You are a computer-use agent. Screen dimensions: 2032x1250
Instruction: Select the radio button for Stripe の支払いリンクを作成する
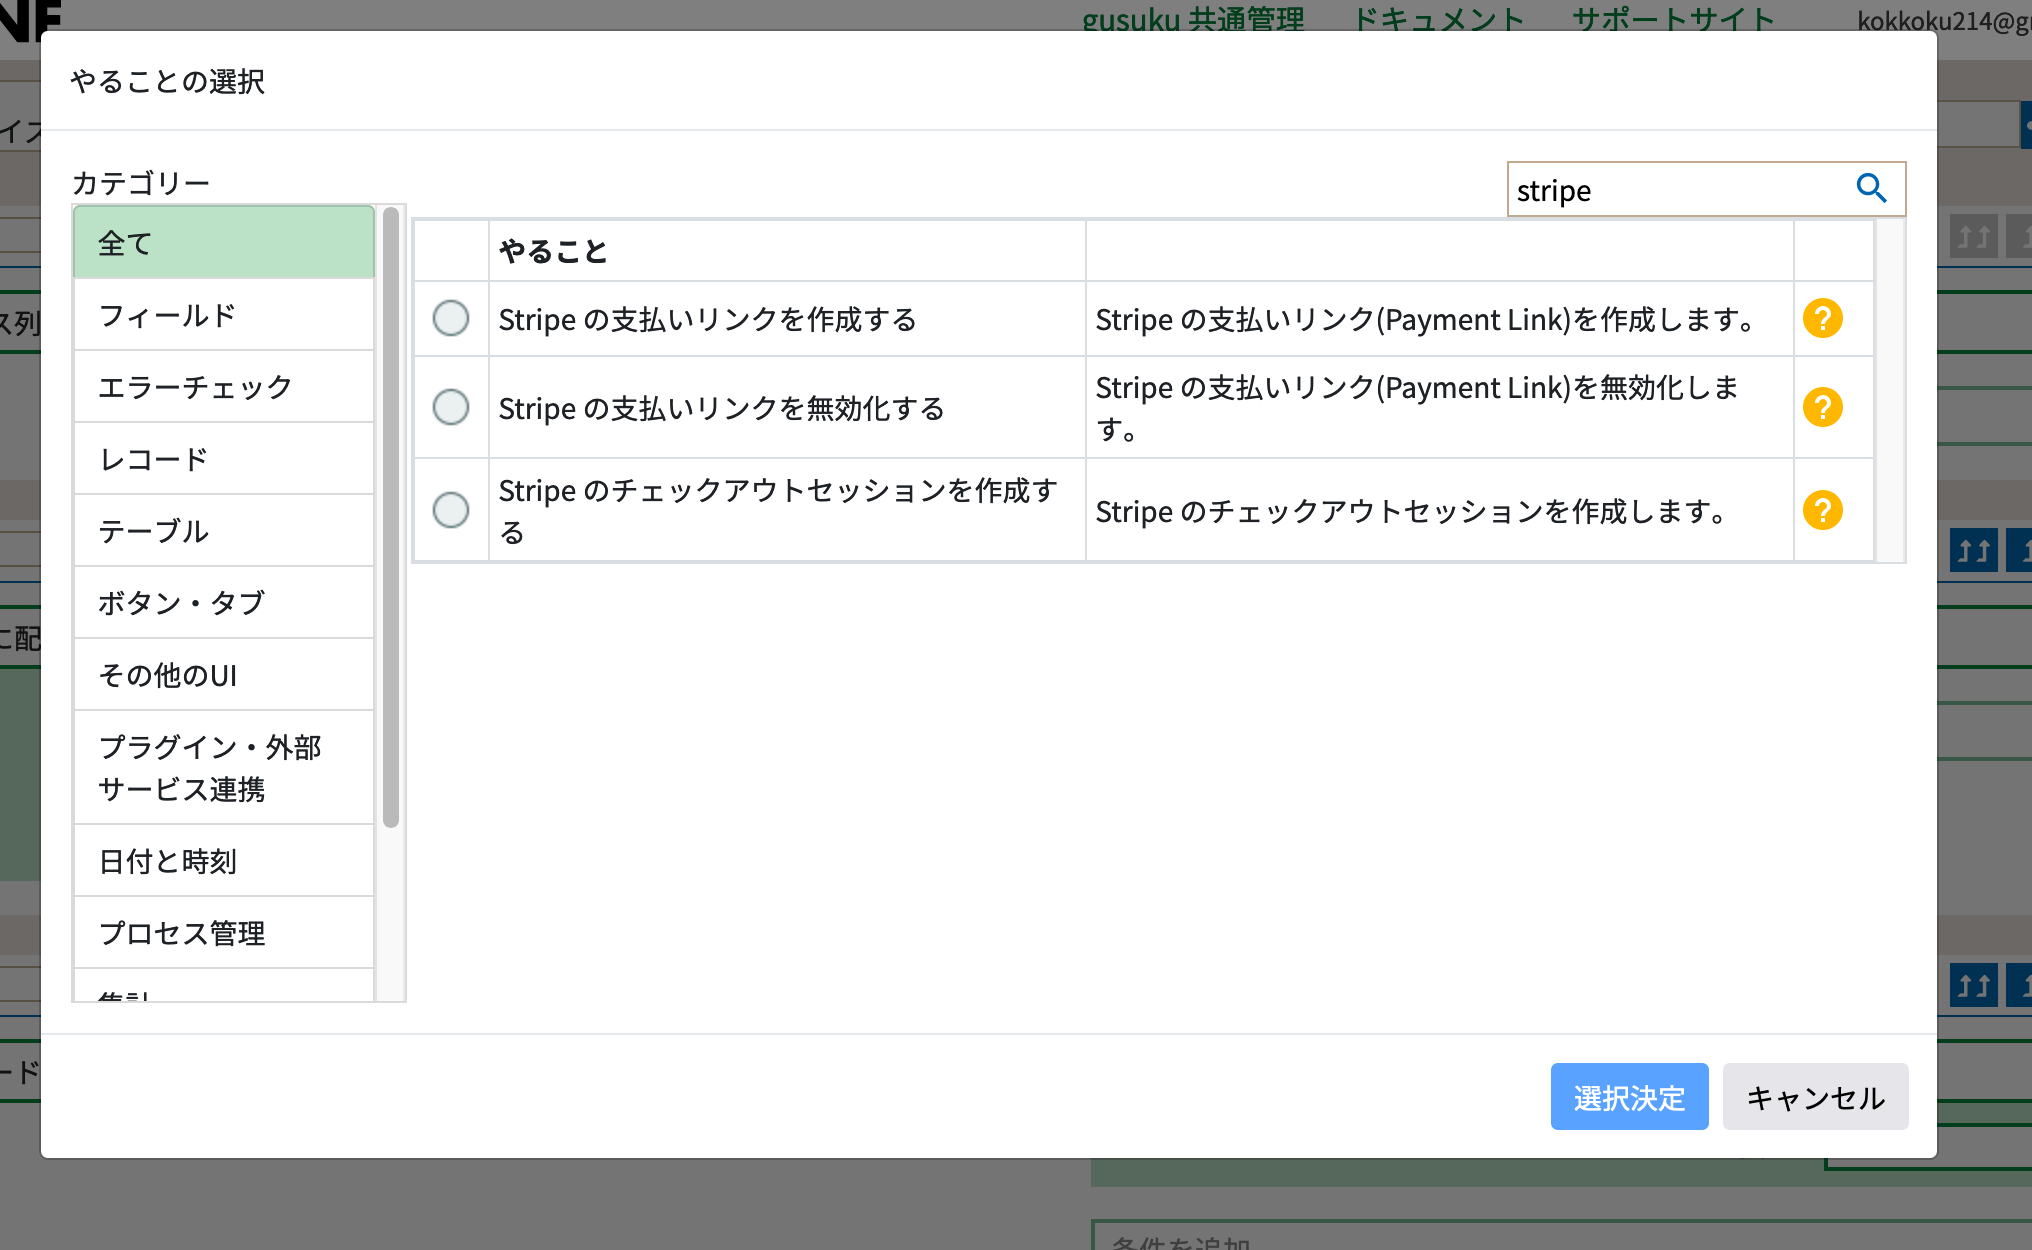point(451,318)
